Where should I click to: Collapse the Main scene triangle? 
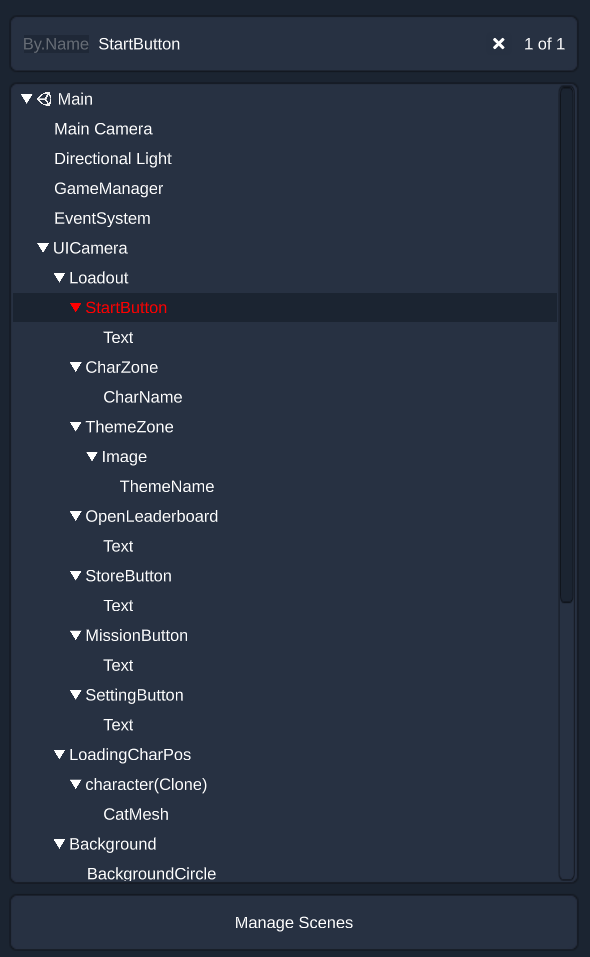tap(26, 99)
